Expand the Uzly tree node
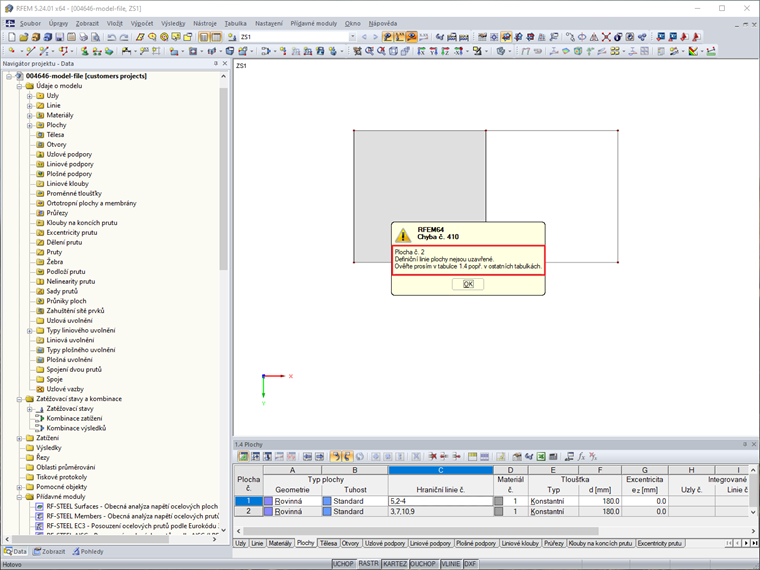 coord(30,96)
